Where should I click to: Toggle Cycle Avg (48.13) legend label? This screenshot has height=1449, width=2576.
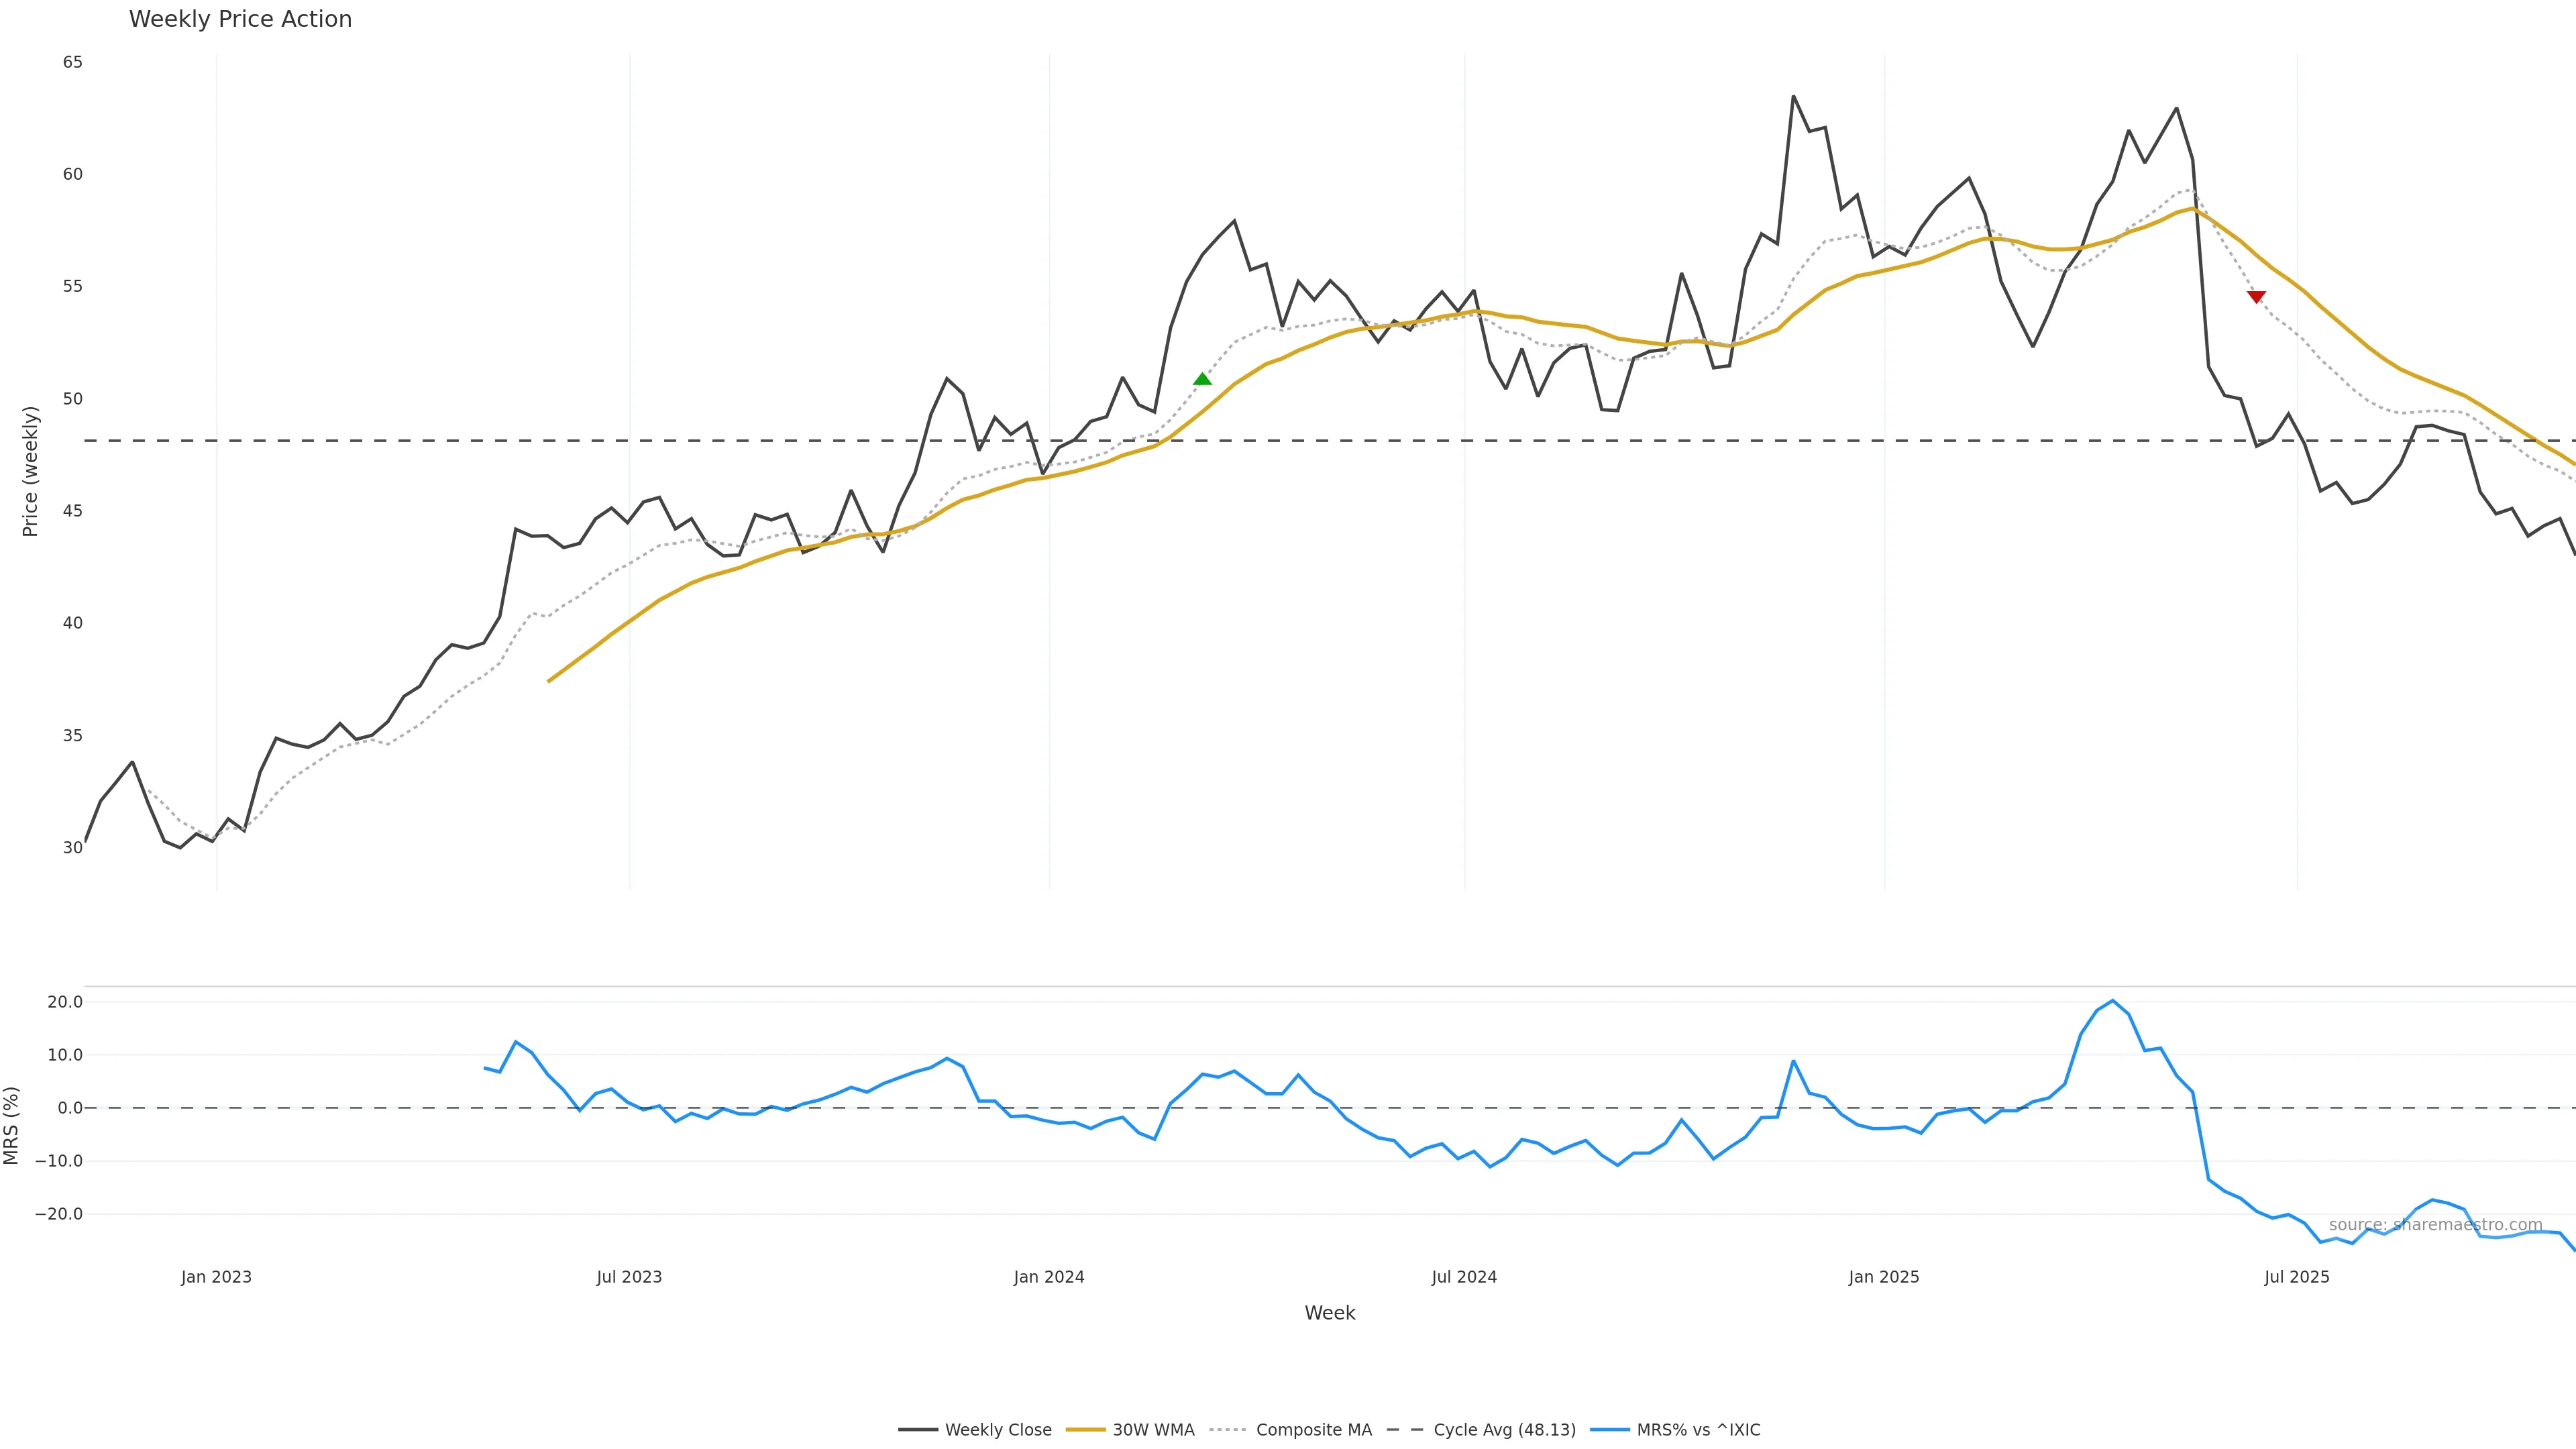1504,1430
